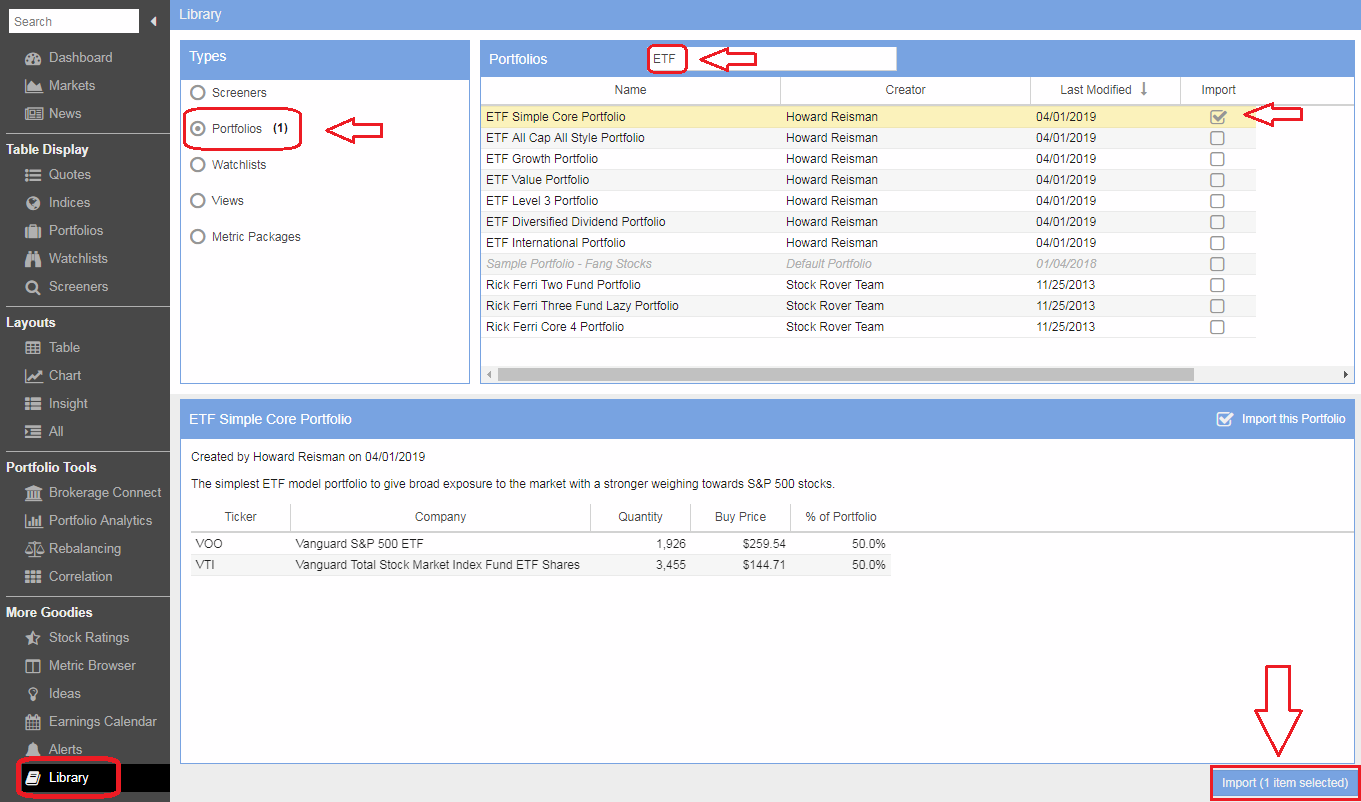Click the Library book icon
The width and height of the screenshot is (1361, 802).
[33, 778]
